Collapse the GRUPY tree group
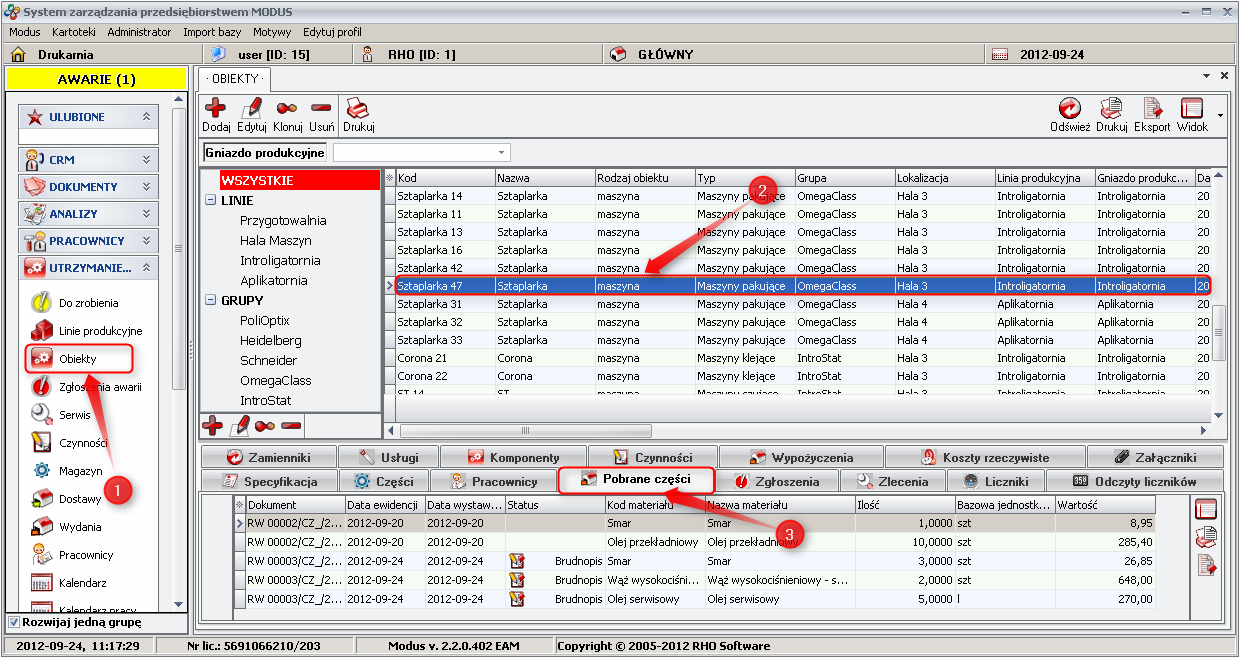Viewport: 1240px width, 658px height. tap(210, 300)
